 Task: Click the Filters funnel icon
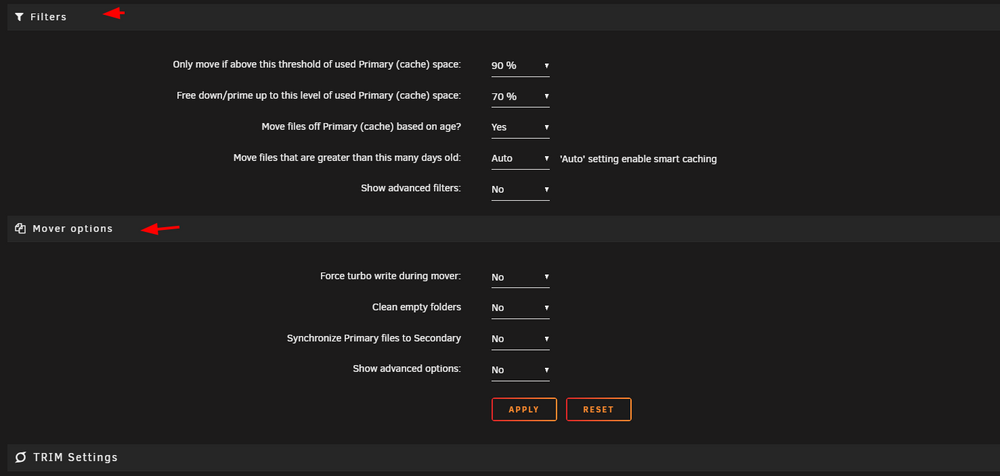(19, 17)
